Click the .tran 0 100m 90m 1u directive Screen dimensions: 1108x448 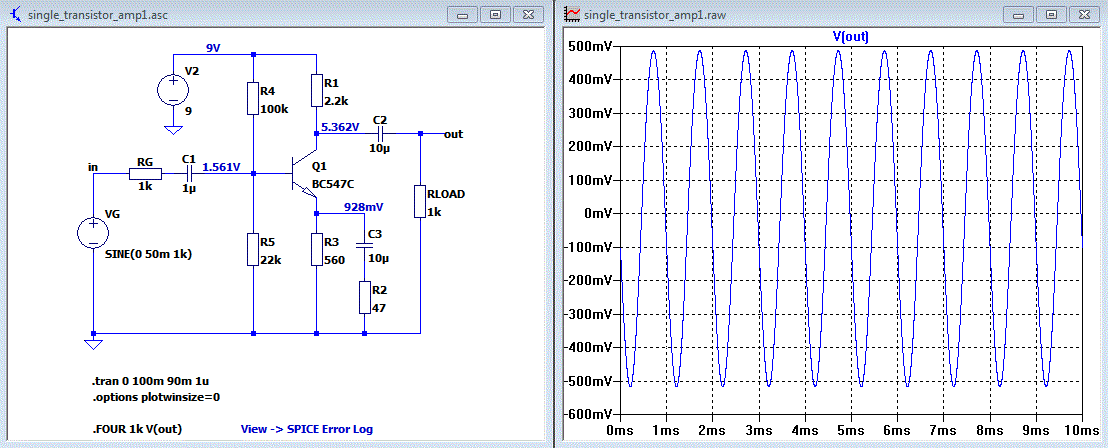pos(153,382)
